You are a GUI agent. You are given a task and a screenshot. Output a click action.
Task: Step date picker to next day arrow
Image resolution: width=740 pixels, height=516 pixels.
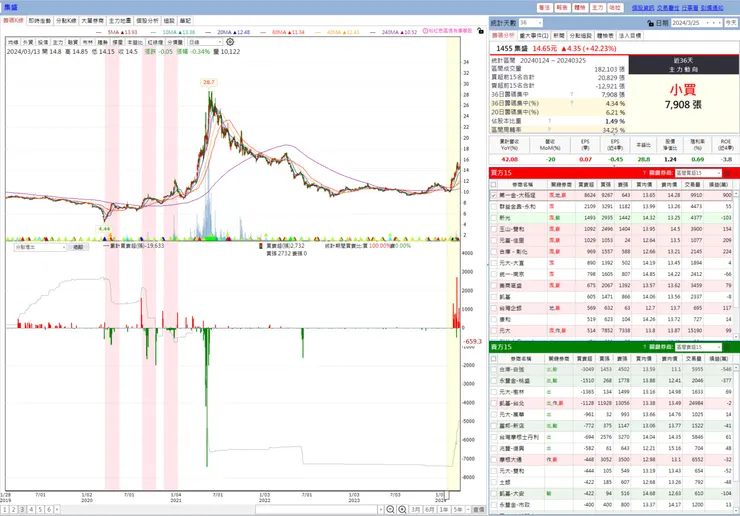tap(720, 23)
